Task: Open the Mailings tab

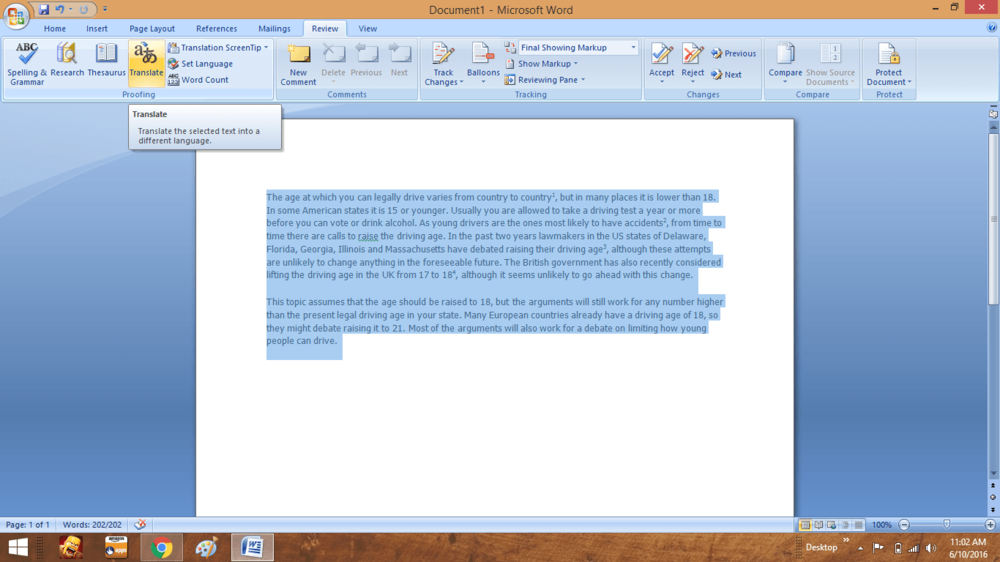Action: click(x=274, y=29)
